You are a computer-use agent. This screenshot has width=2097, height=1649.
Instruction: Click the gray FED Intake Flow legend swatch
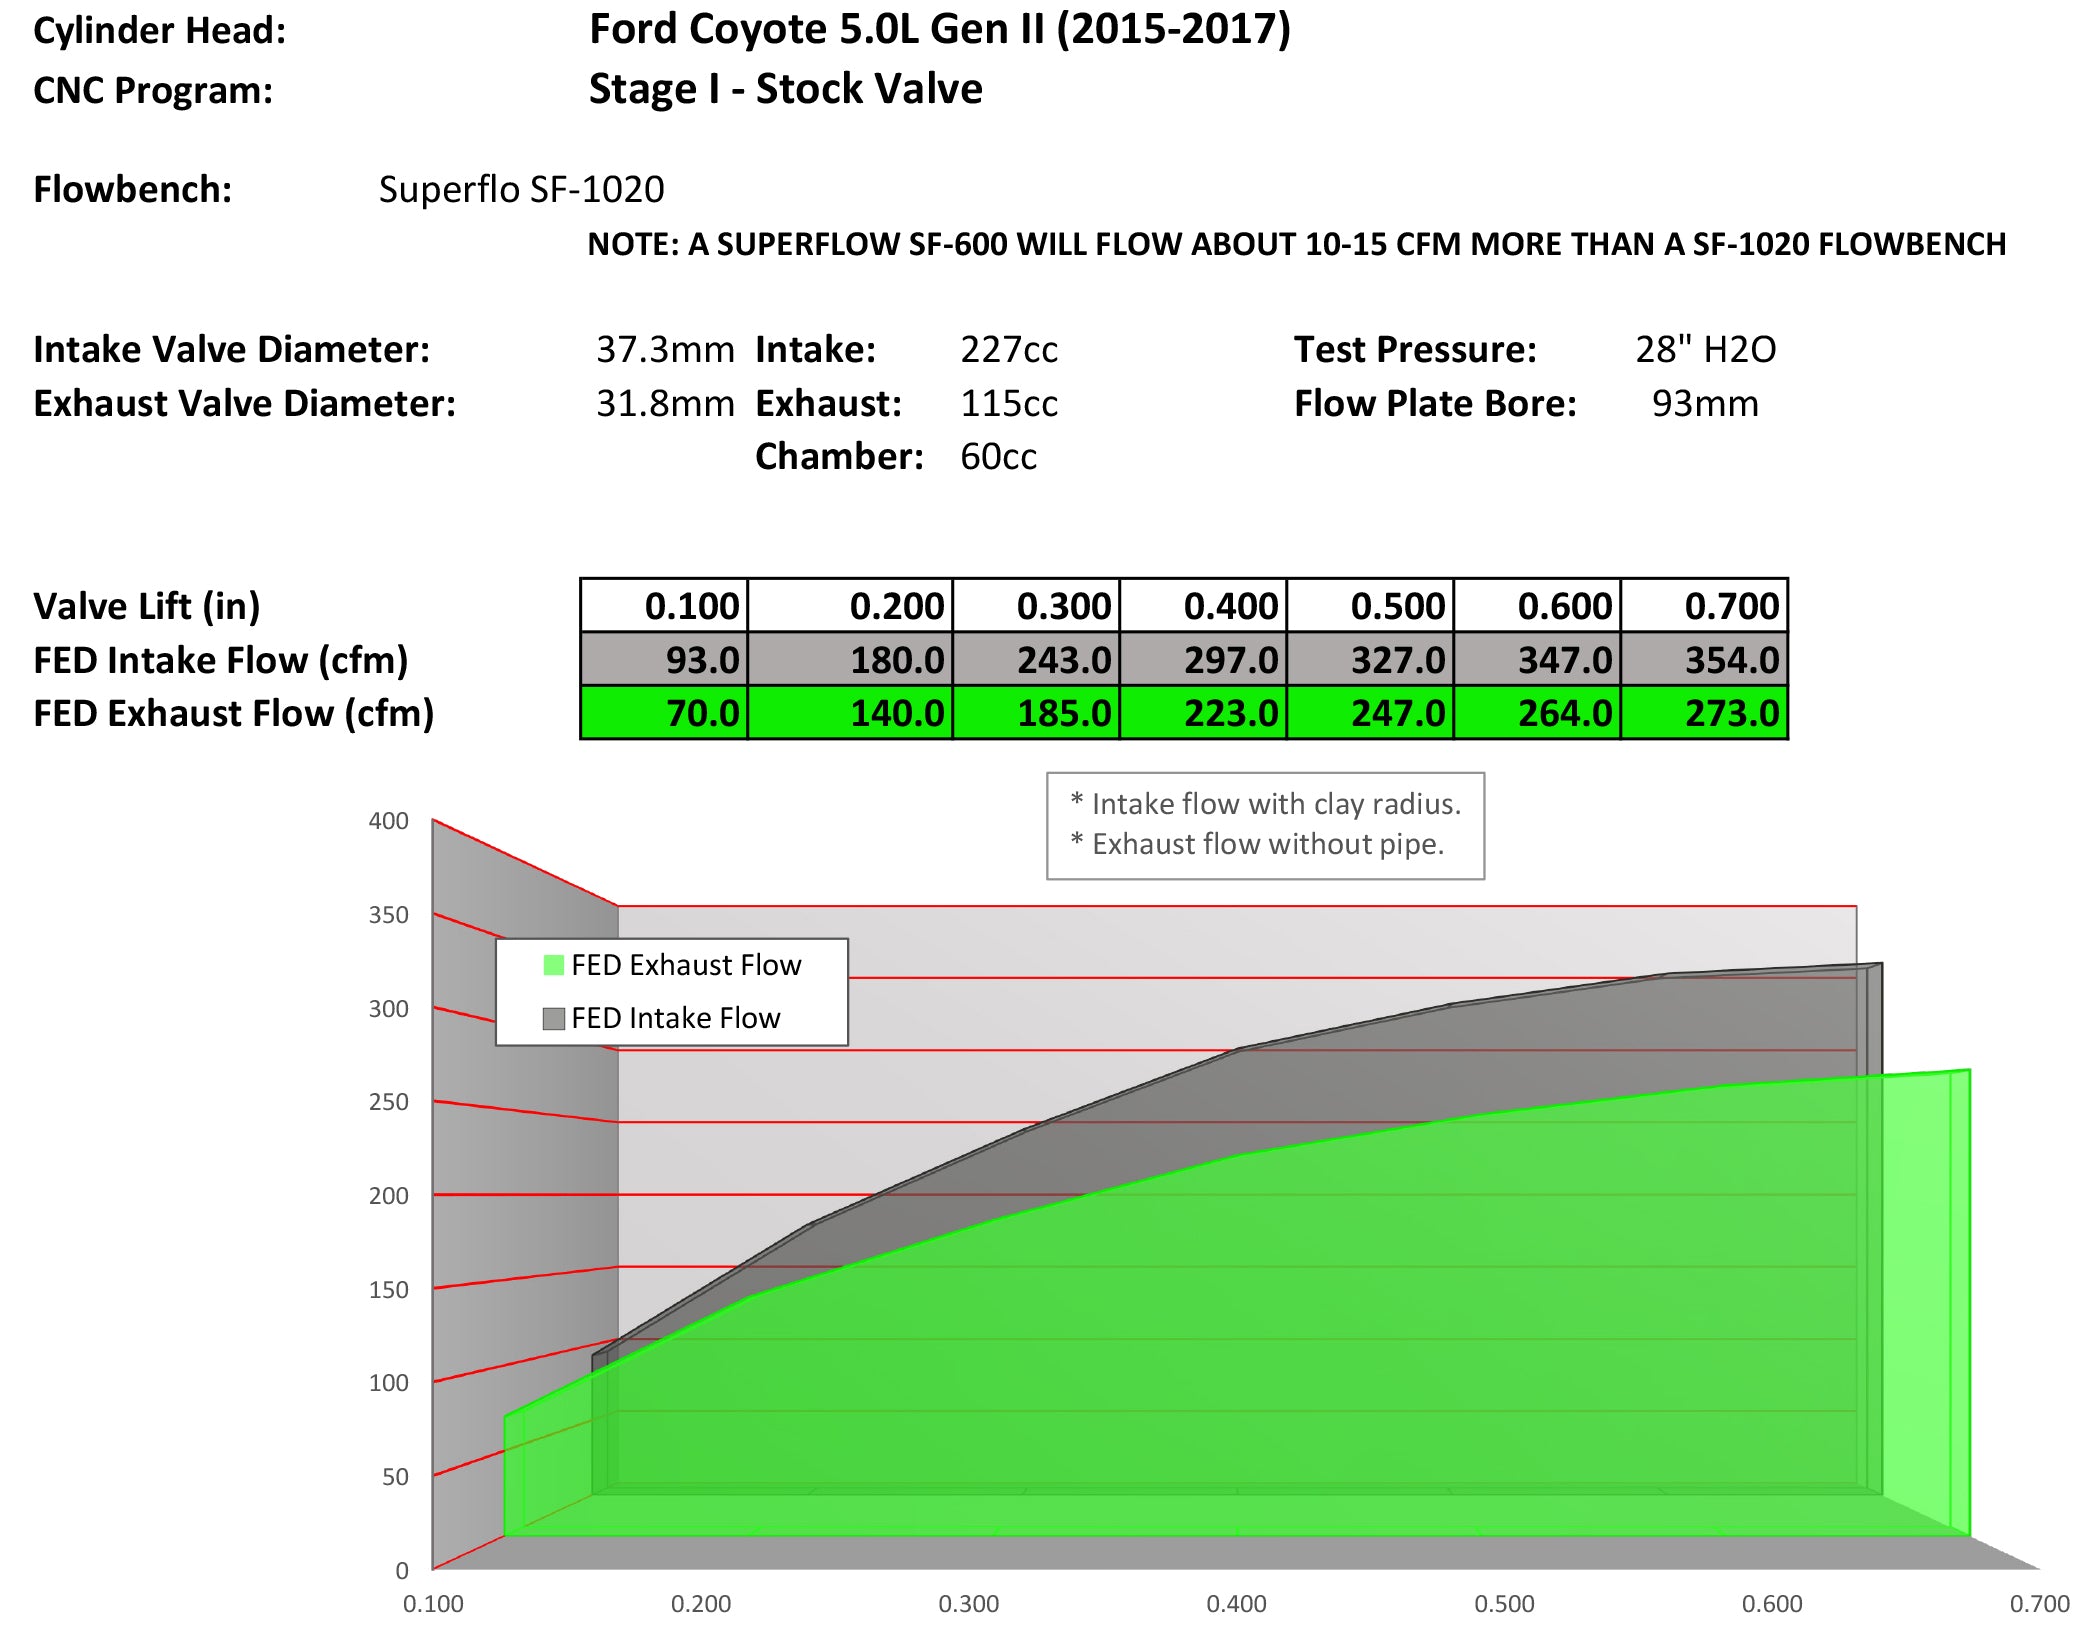coord(553,1018)
